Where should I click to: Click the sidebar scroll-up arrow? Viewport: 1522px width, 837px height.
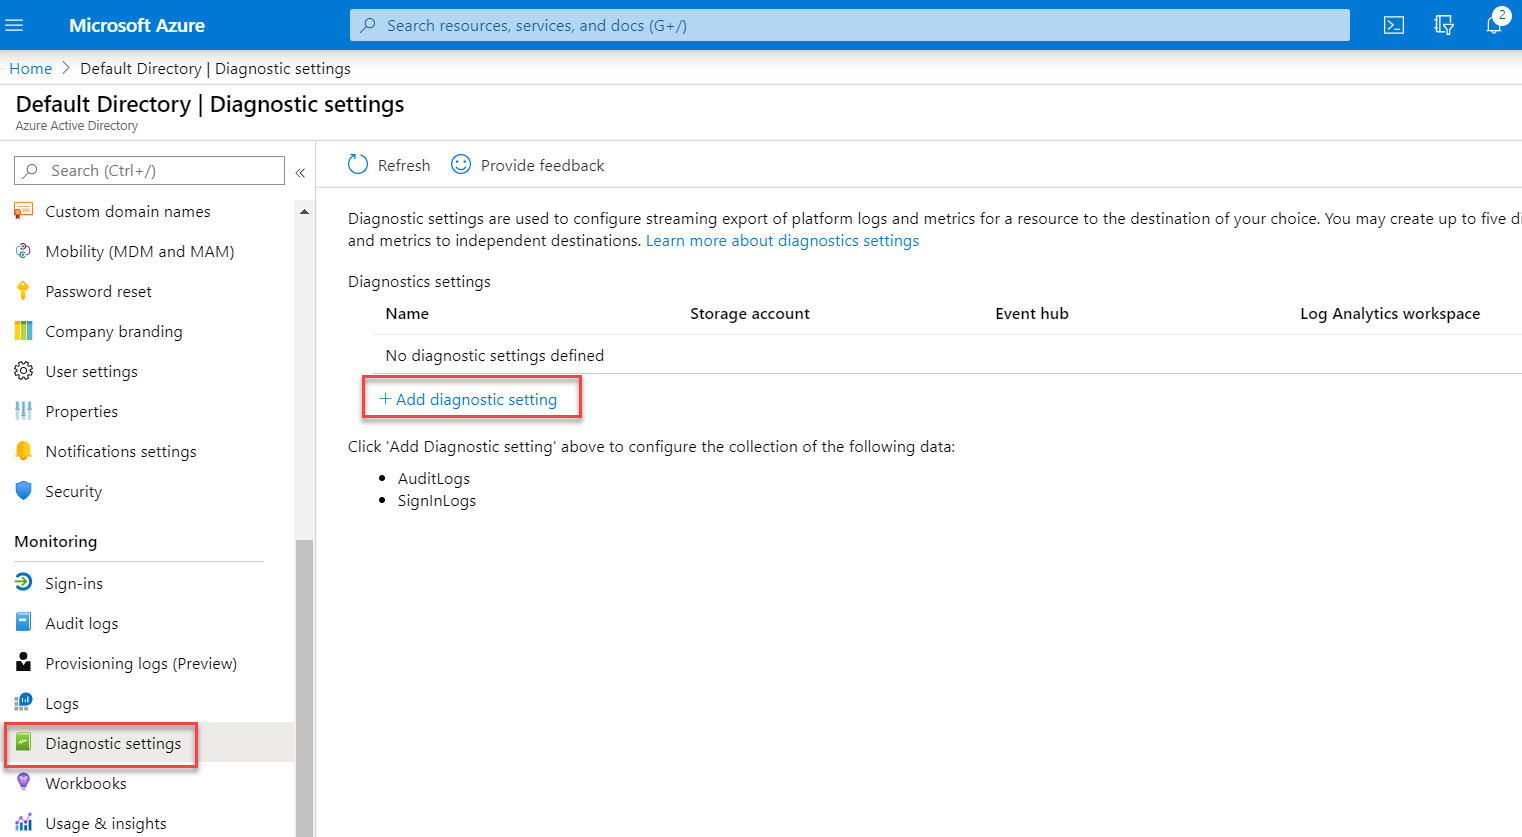pos(304,212)
